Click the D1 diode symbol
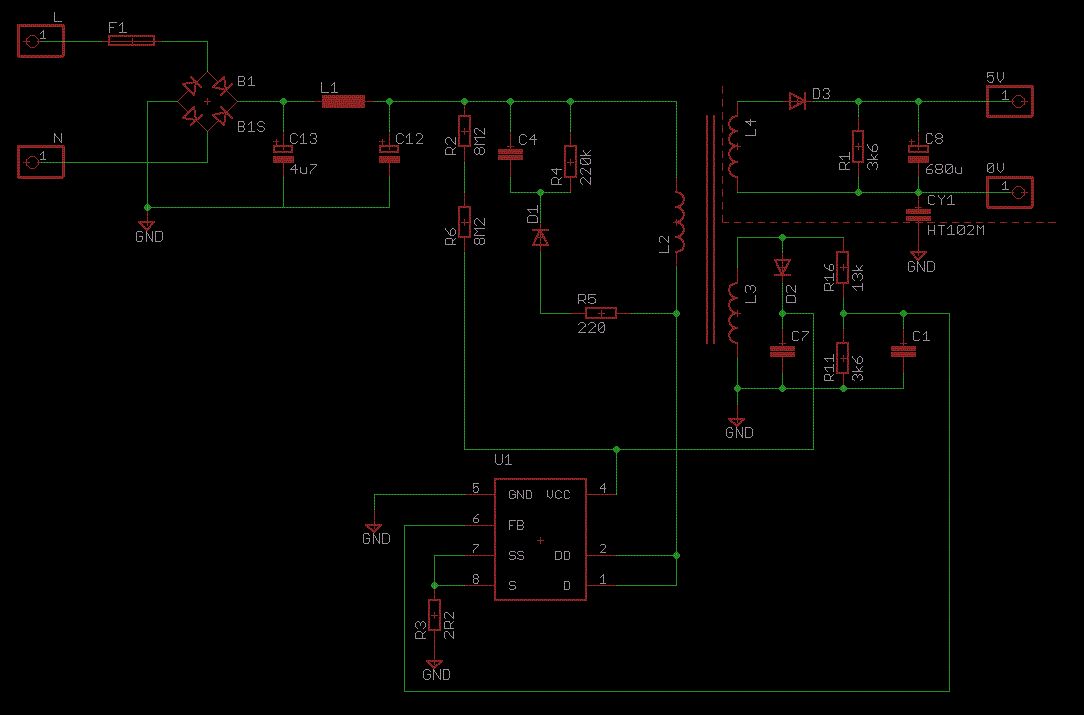The image size is (1084, 715). [540, 238]
